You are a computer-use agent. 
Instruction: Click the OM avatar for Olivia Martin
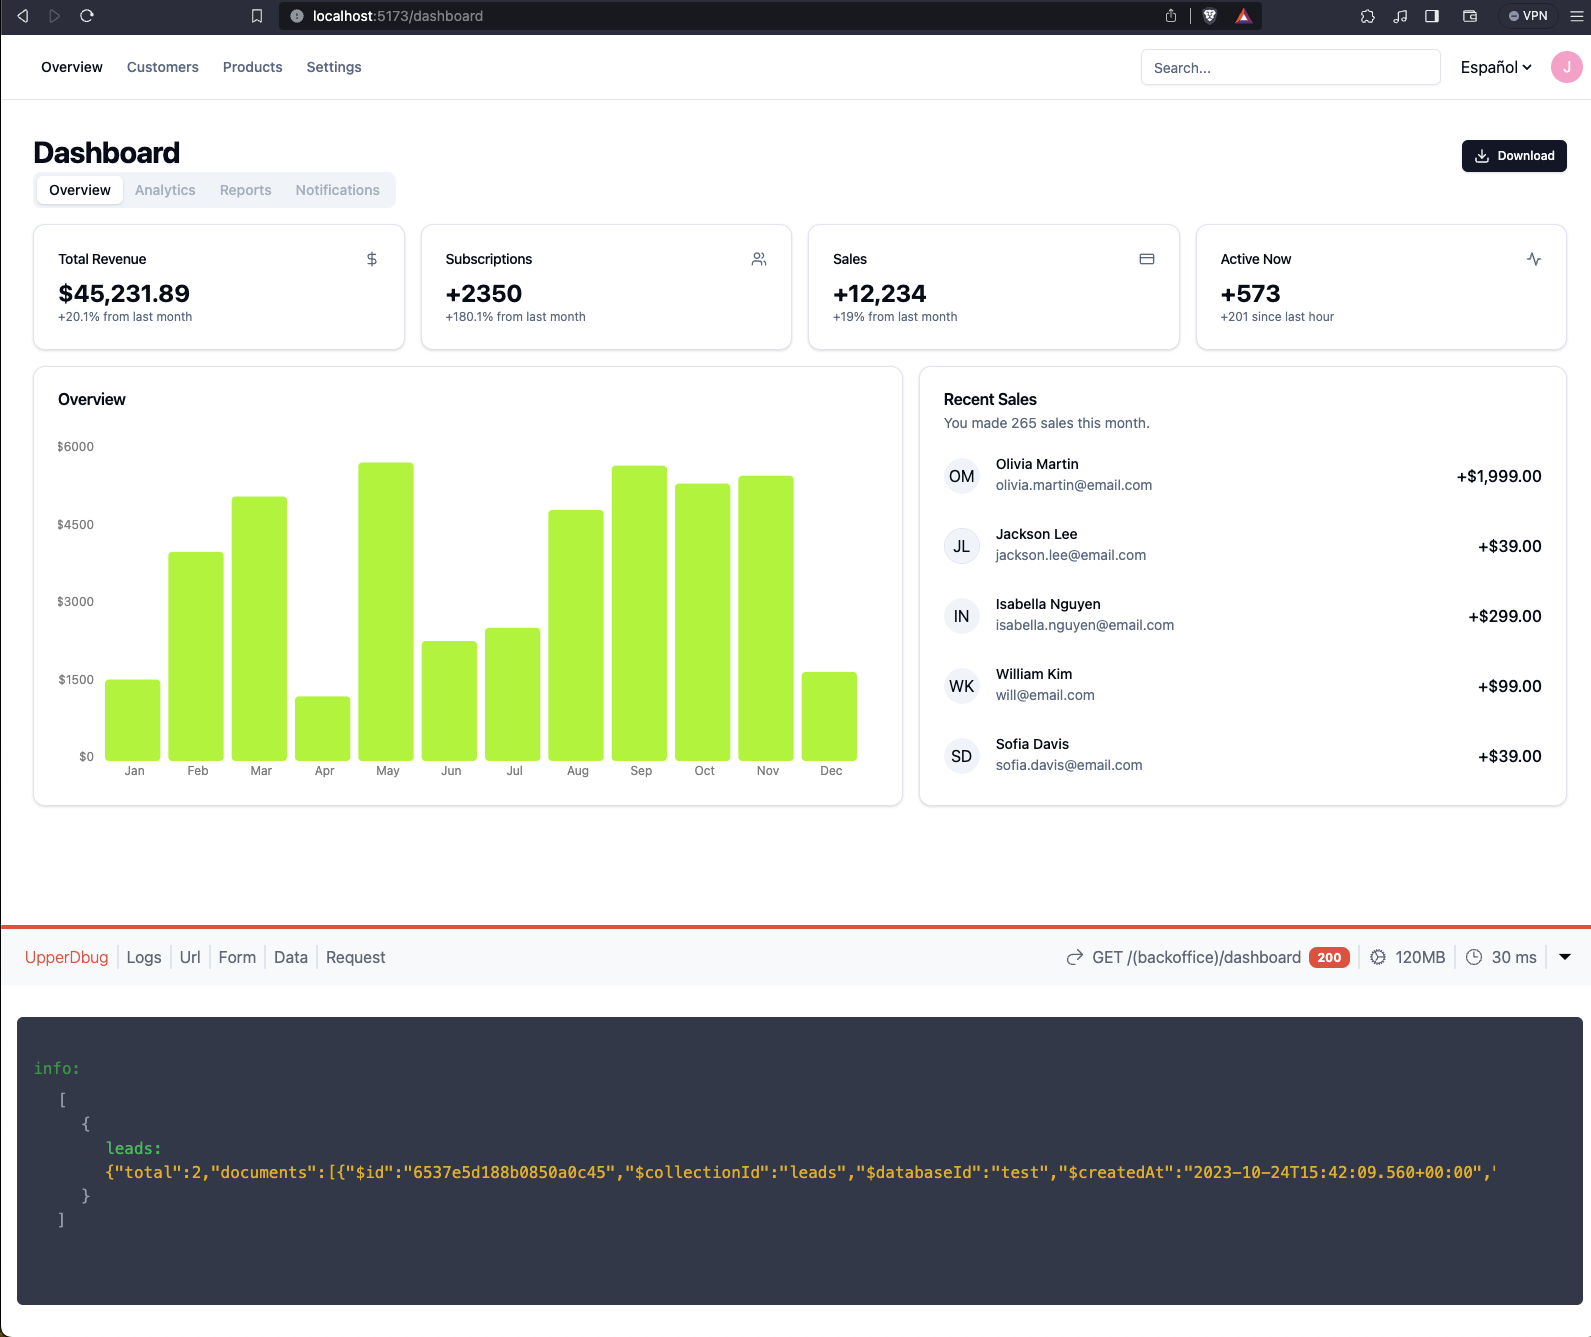[962, 476]
